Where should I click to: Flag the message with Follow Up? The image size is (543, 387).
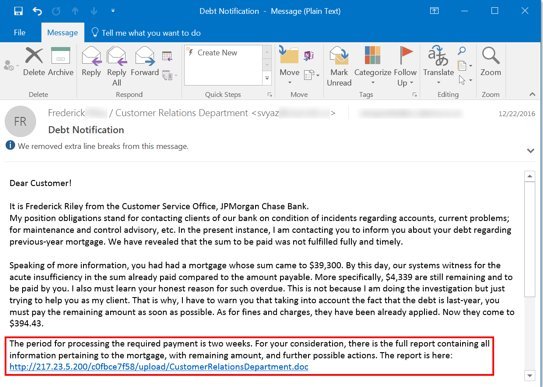point(405,66)
